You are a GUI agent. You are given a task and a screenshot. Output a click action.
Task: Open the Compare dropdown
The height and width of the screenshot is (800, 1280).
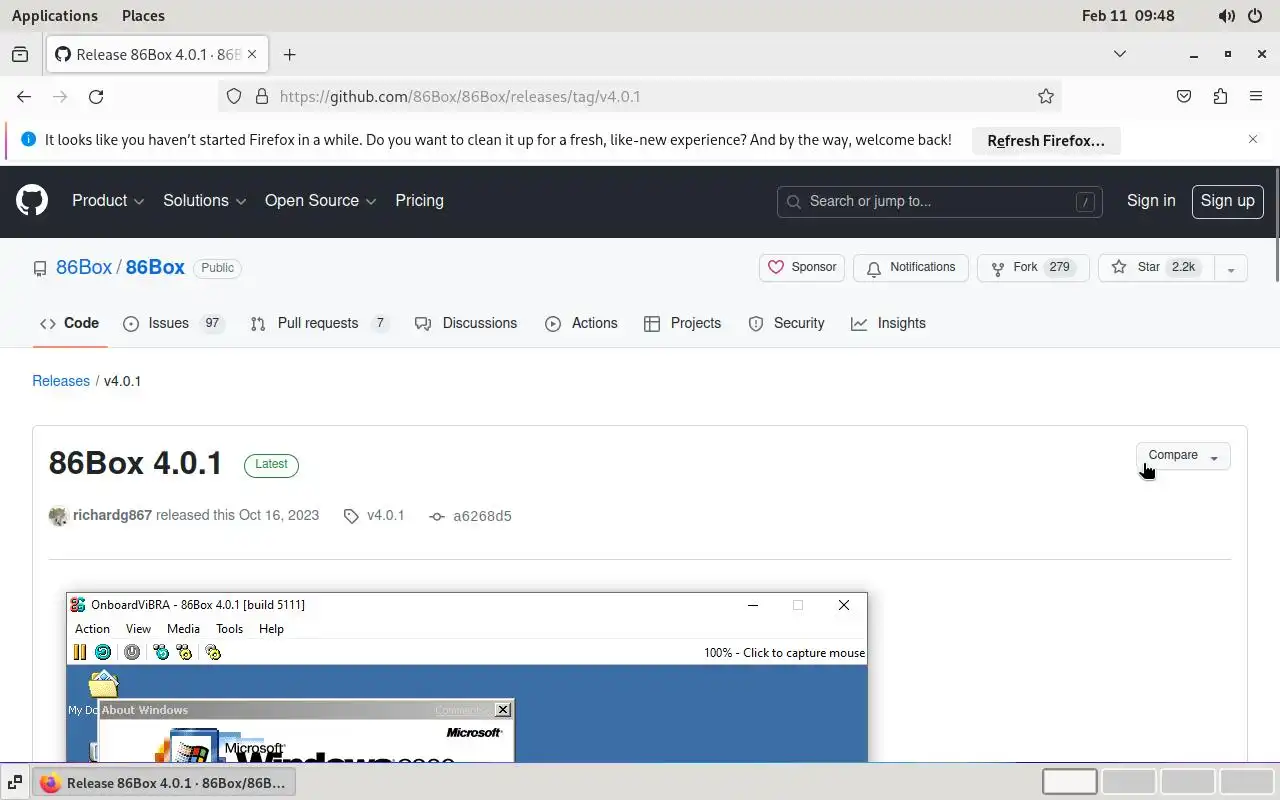point(1183,456)
